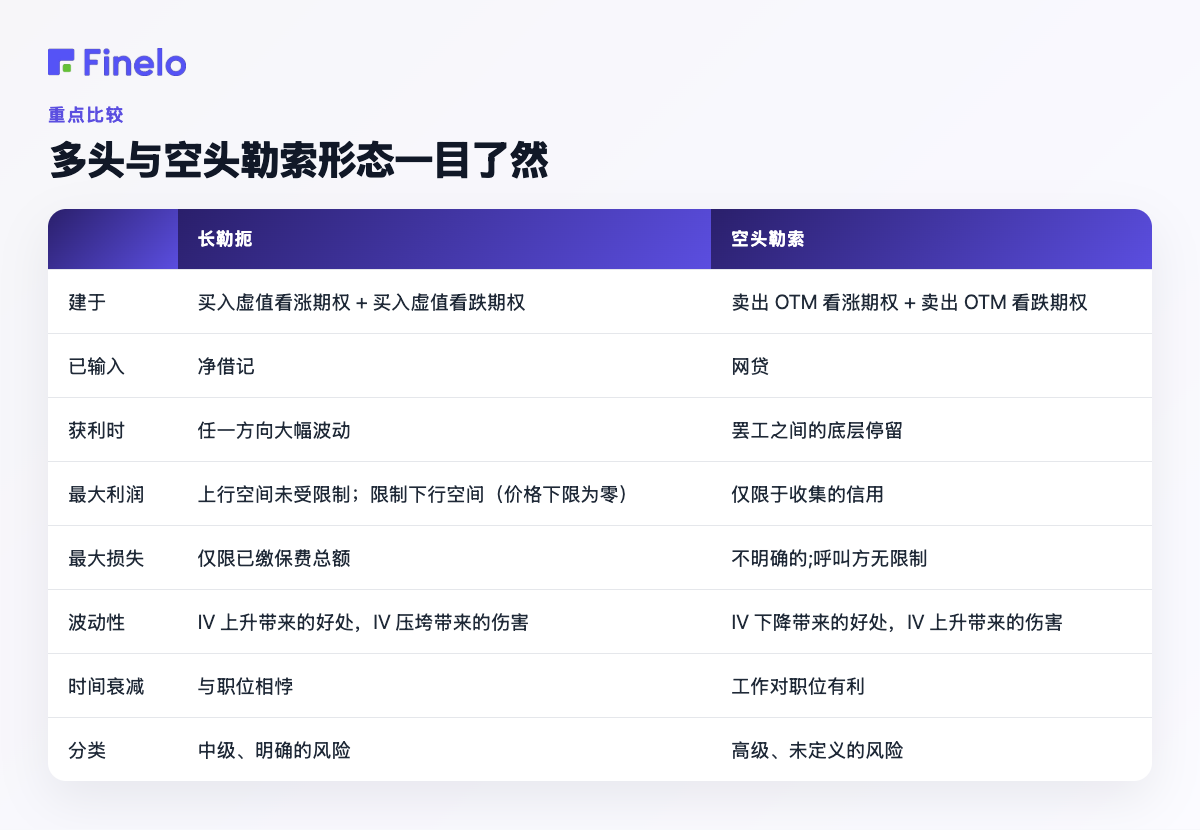
Task: Click cell '仅限于收集的信用'
Action: [x=807, y=494]
